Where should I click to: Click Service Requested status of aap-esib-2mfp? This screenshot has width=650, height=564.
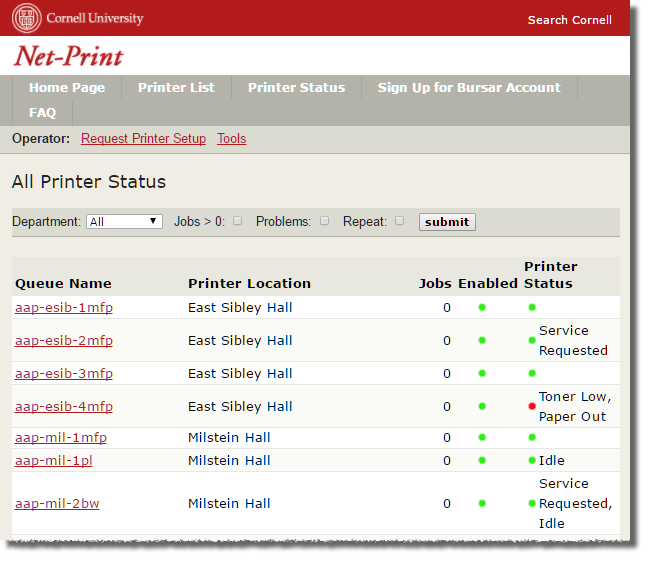coord(573,341)
